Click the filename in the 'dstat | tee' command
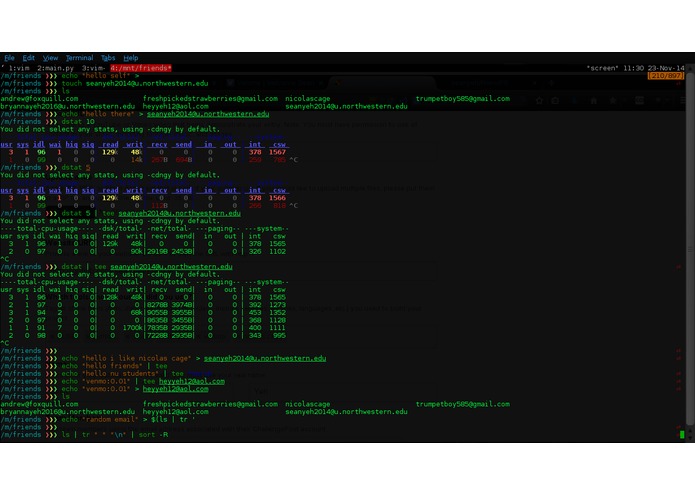Image resolution: width=695 pixels, height=494 pixels. pos(171,267)
